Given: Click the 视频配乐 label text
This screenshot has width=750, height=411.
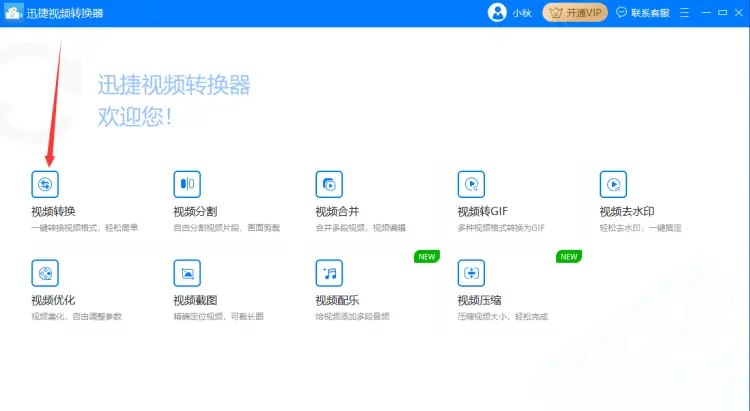Looking at the screenshot, I should tap(337, 300).
